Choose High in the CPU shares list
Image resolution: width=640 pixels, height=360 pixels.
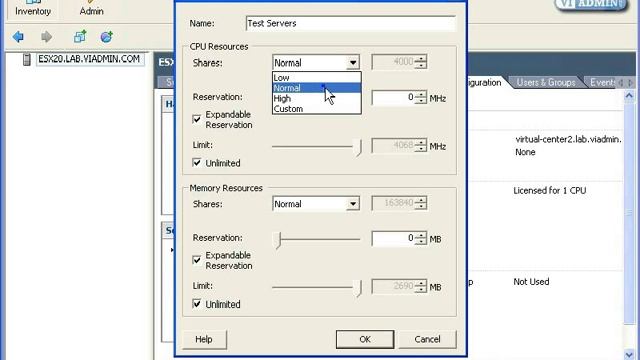[317, 98]
